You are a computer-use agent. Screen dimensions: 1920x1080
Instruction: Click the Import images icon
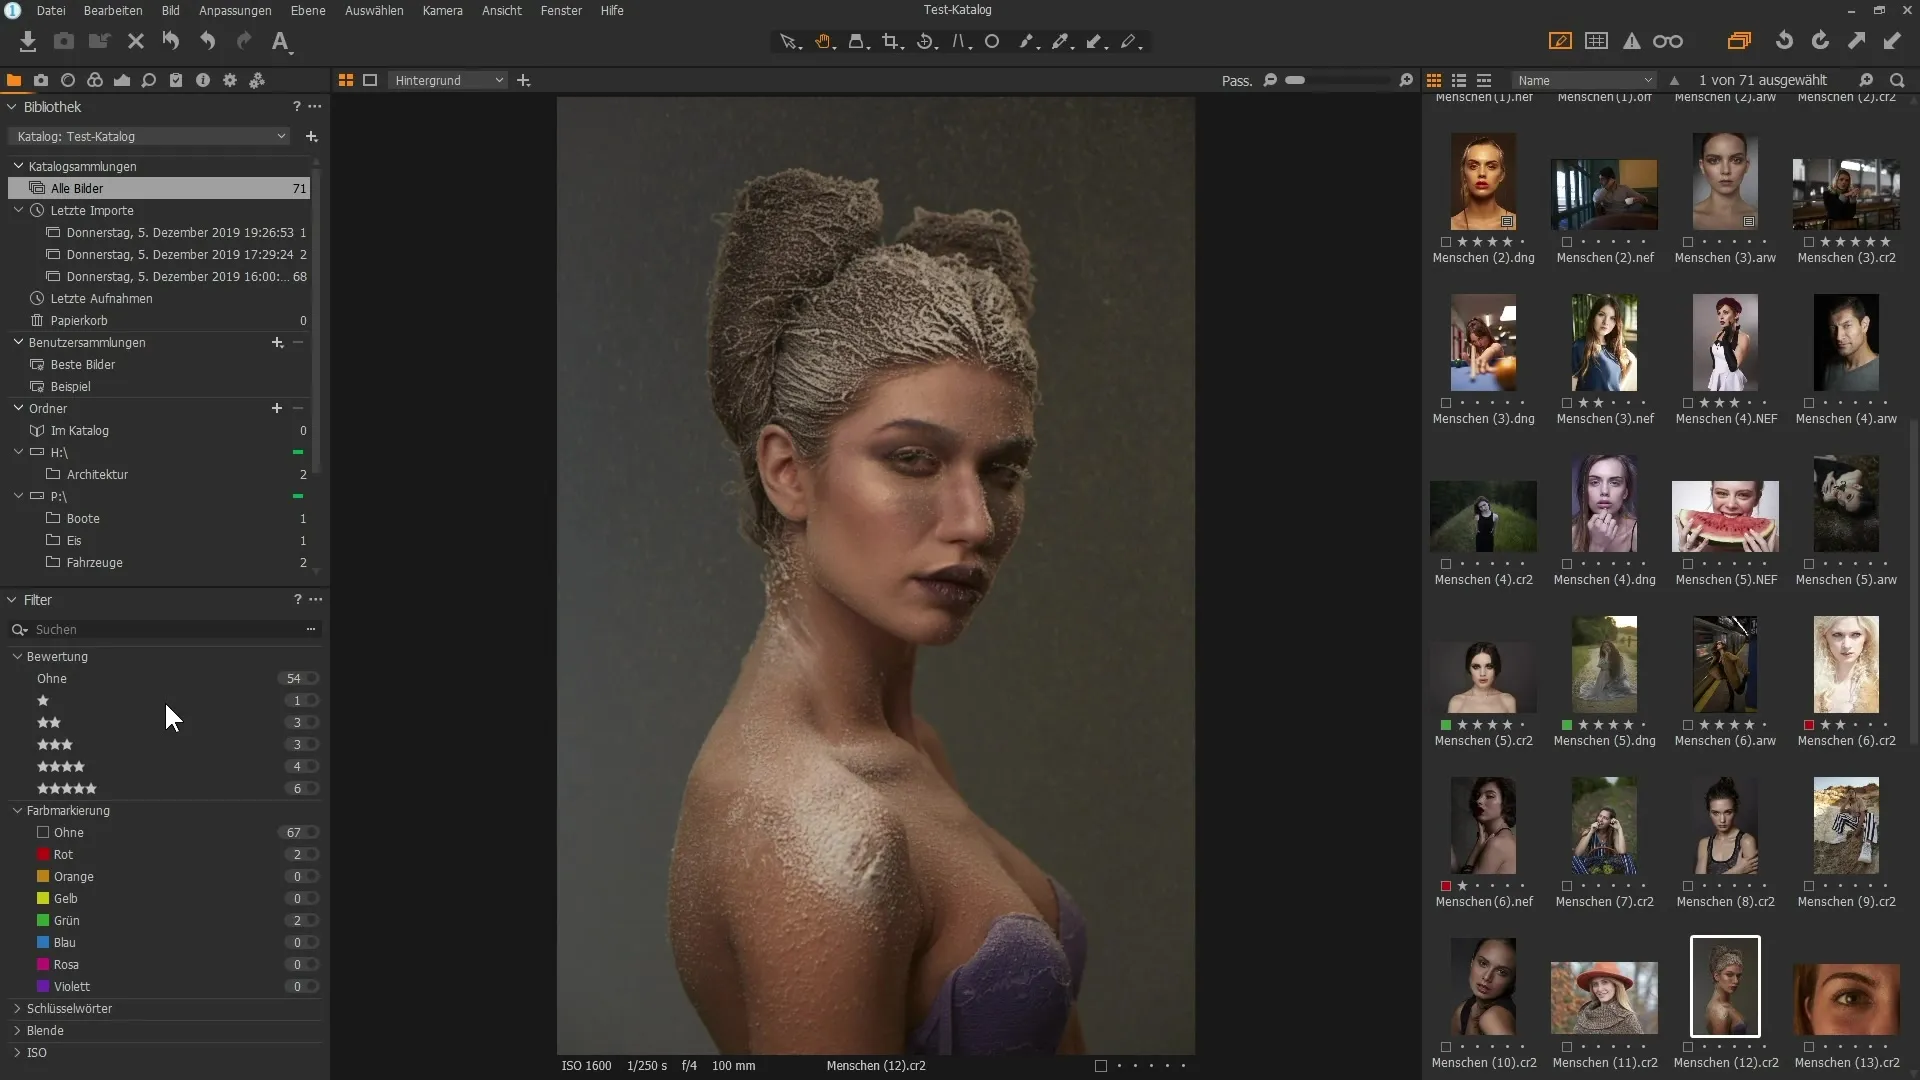pos(28,41)
